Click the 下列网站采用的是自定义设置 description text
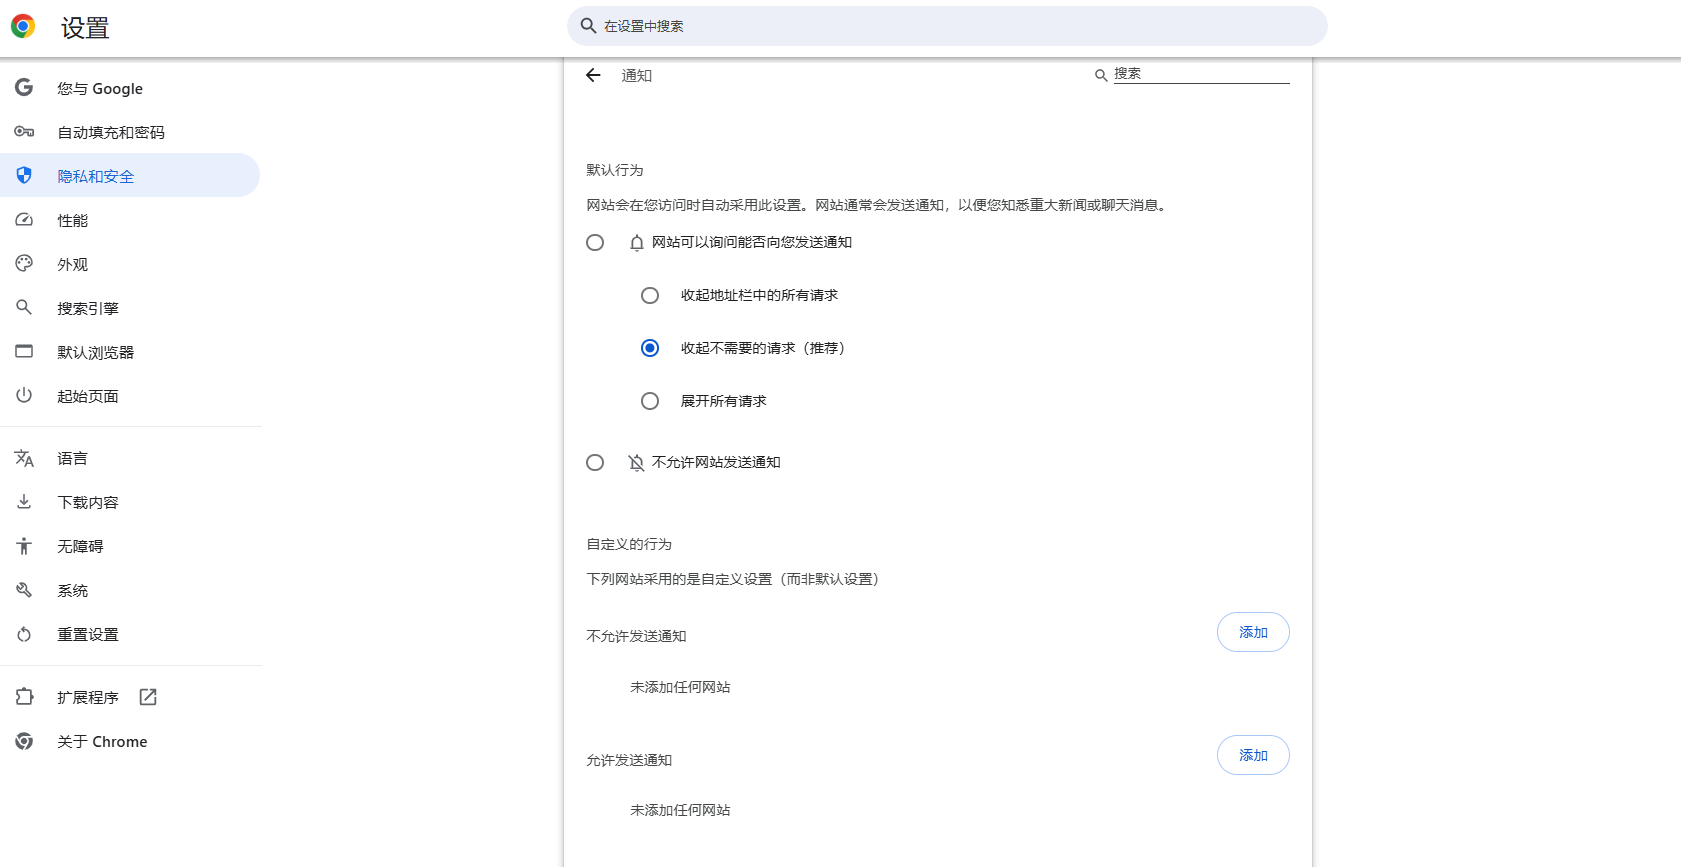1681x867 pixels. 732,579
